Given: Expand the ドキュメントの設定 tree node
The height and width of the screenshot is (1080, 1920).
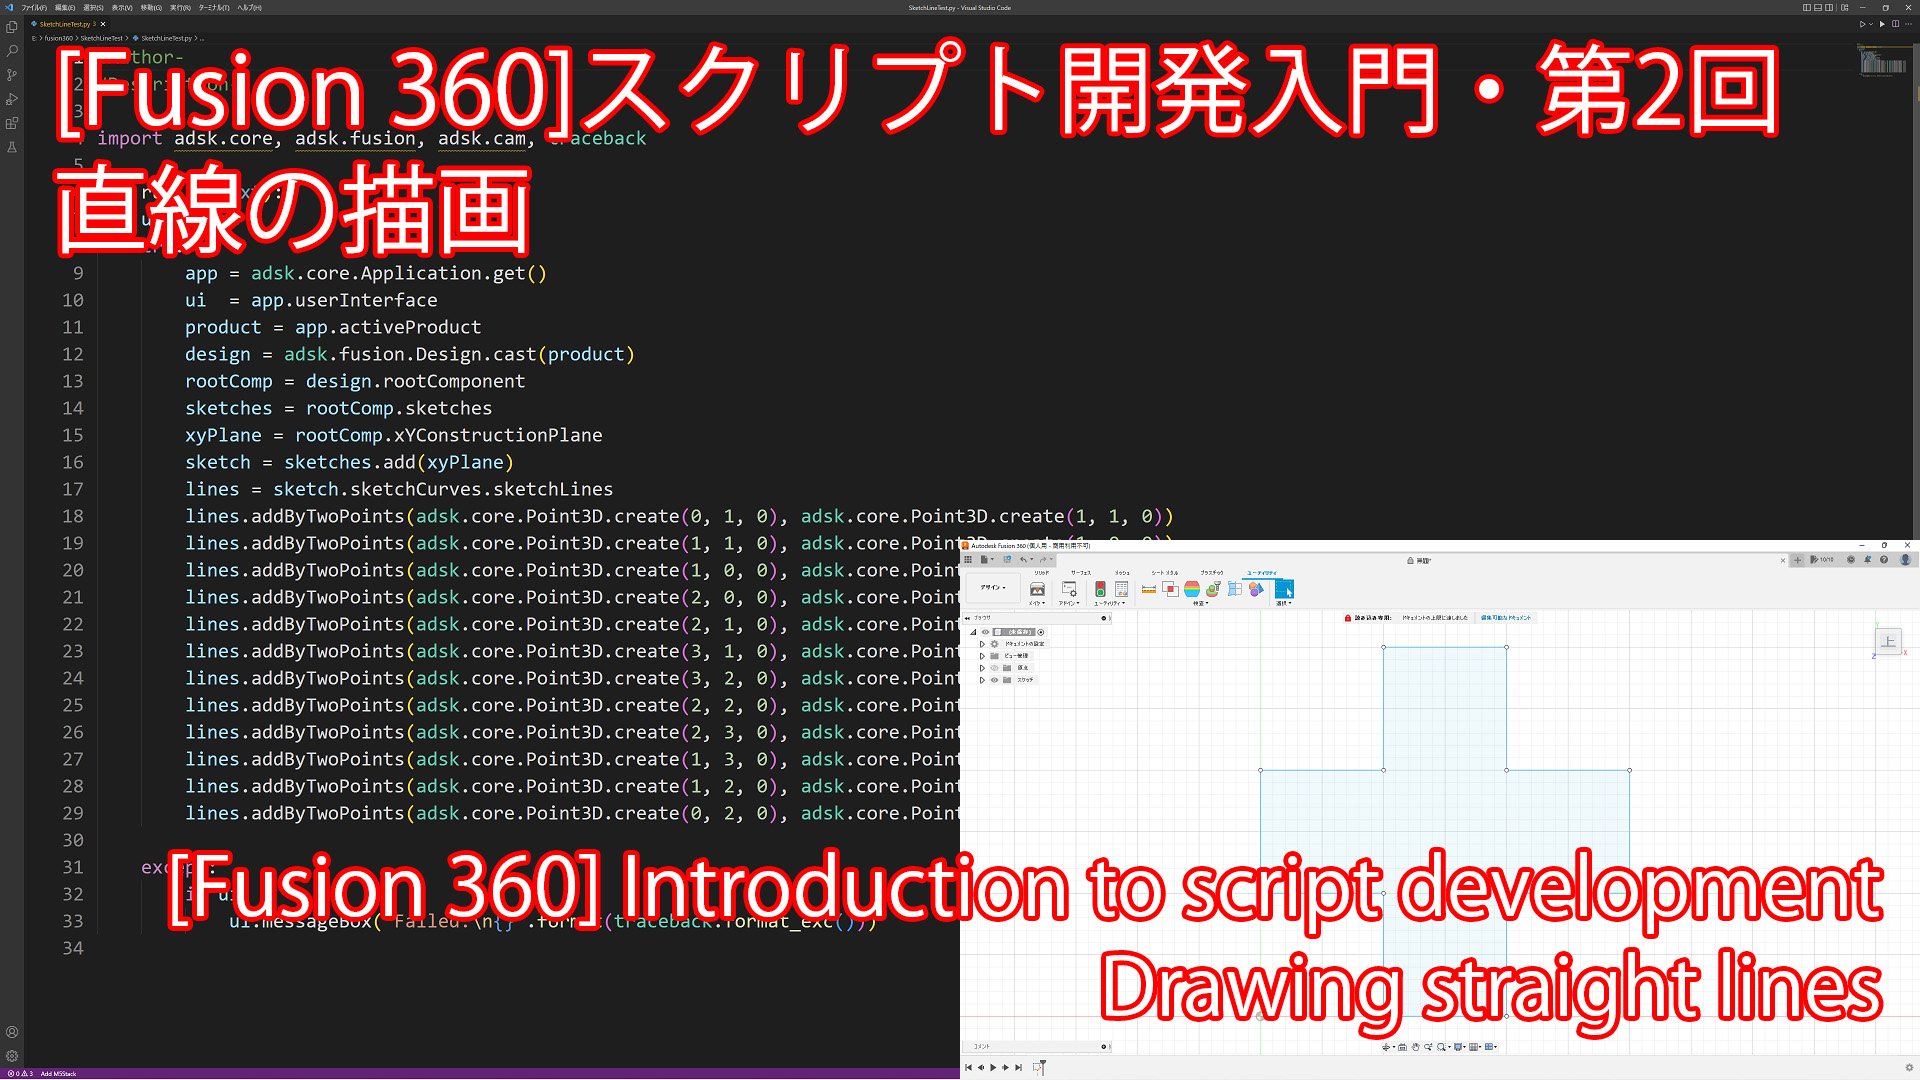Looking at the screenshot, I should [x=982, y=644].
